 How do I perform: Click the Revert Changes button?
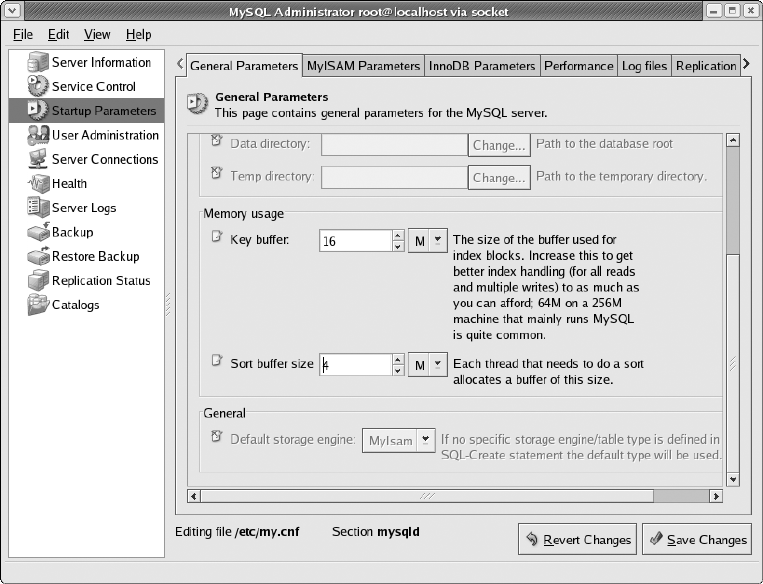(578, 539)
